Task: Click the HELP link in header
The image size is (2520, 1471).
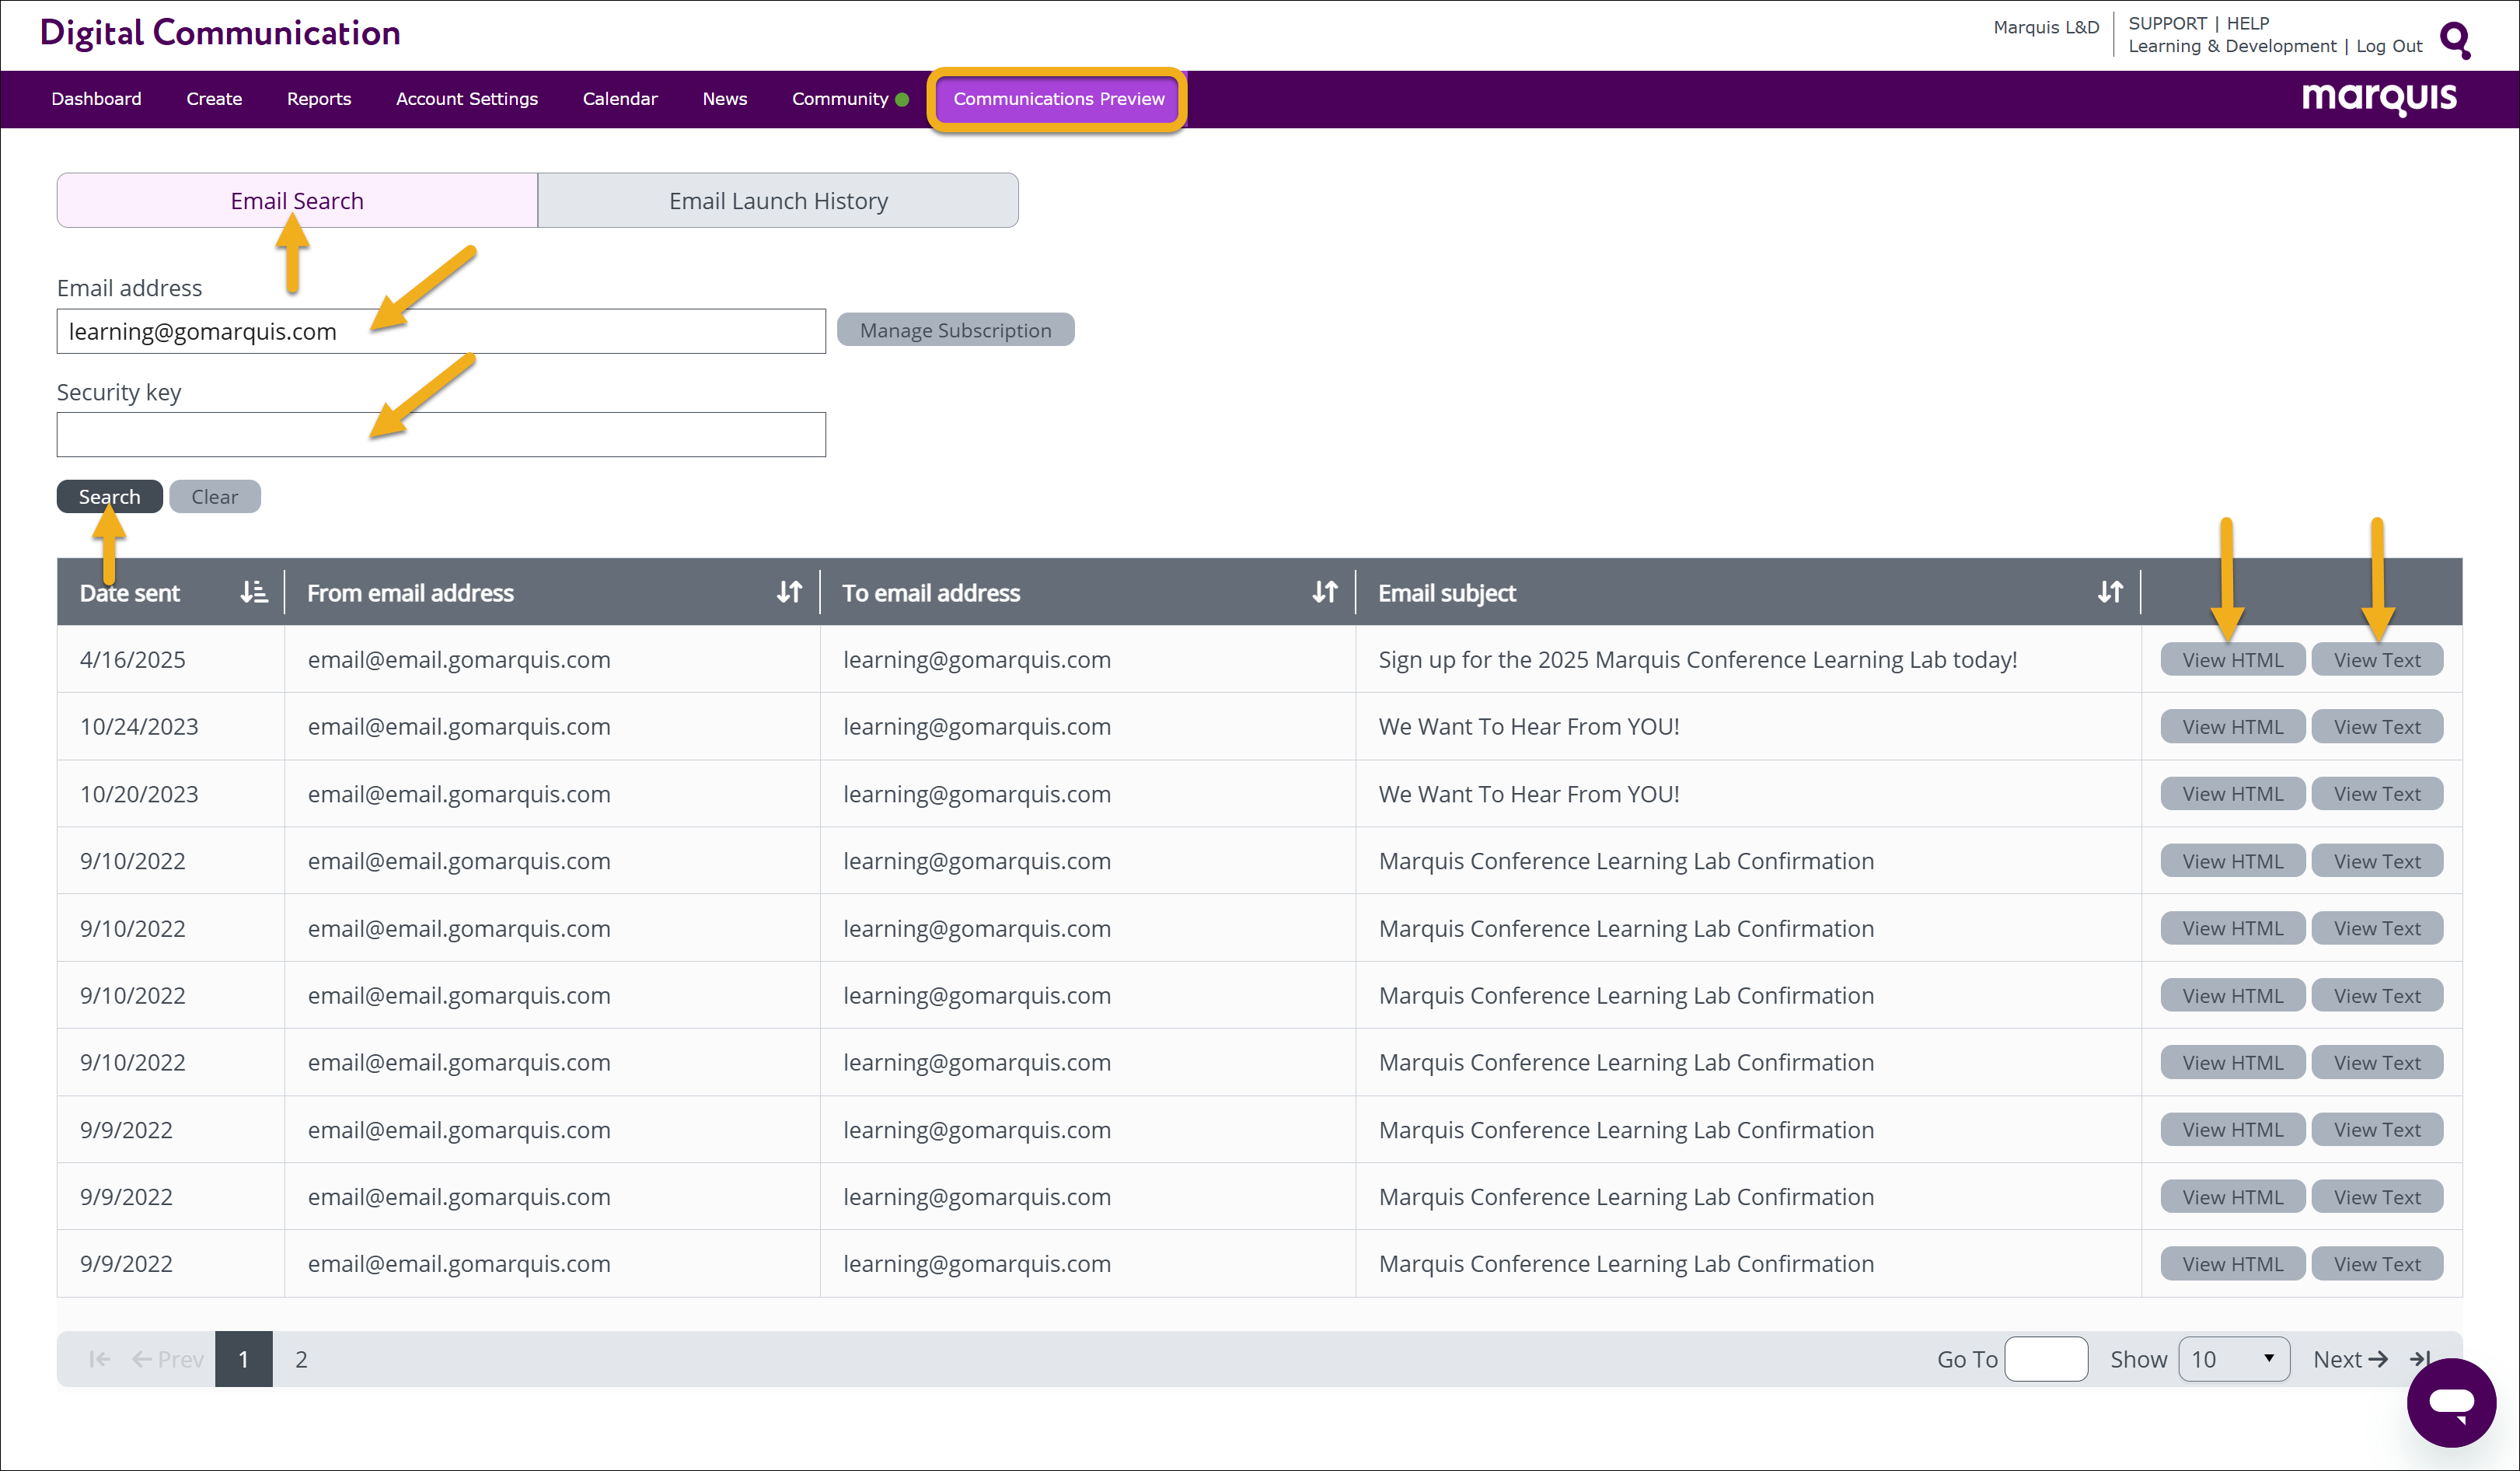Action: coord(2248,23)
